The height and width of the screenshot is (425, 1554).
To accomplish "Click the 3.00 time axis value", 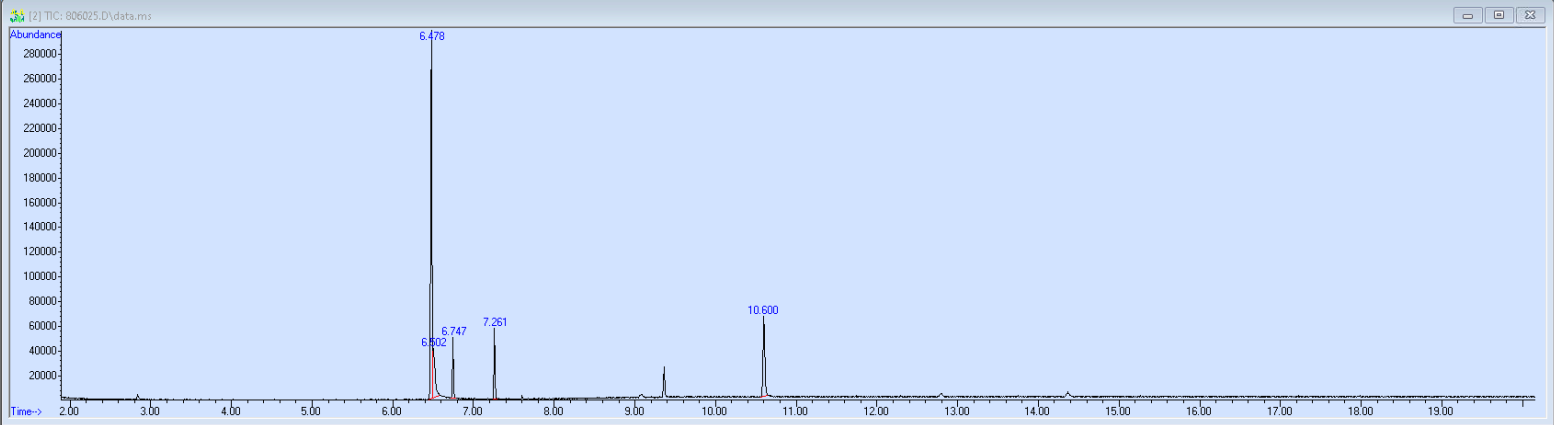I will pos(150,411).
